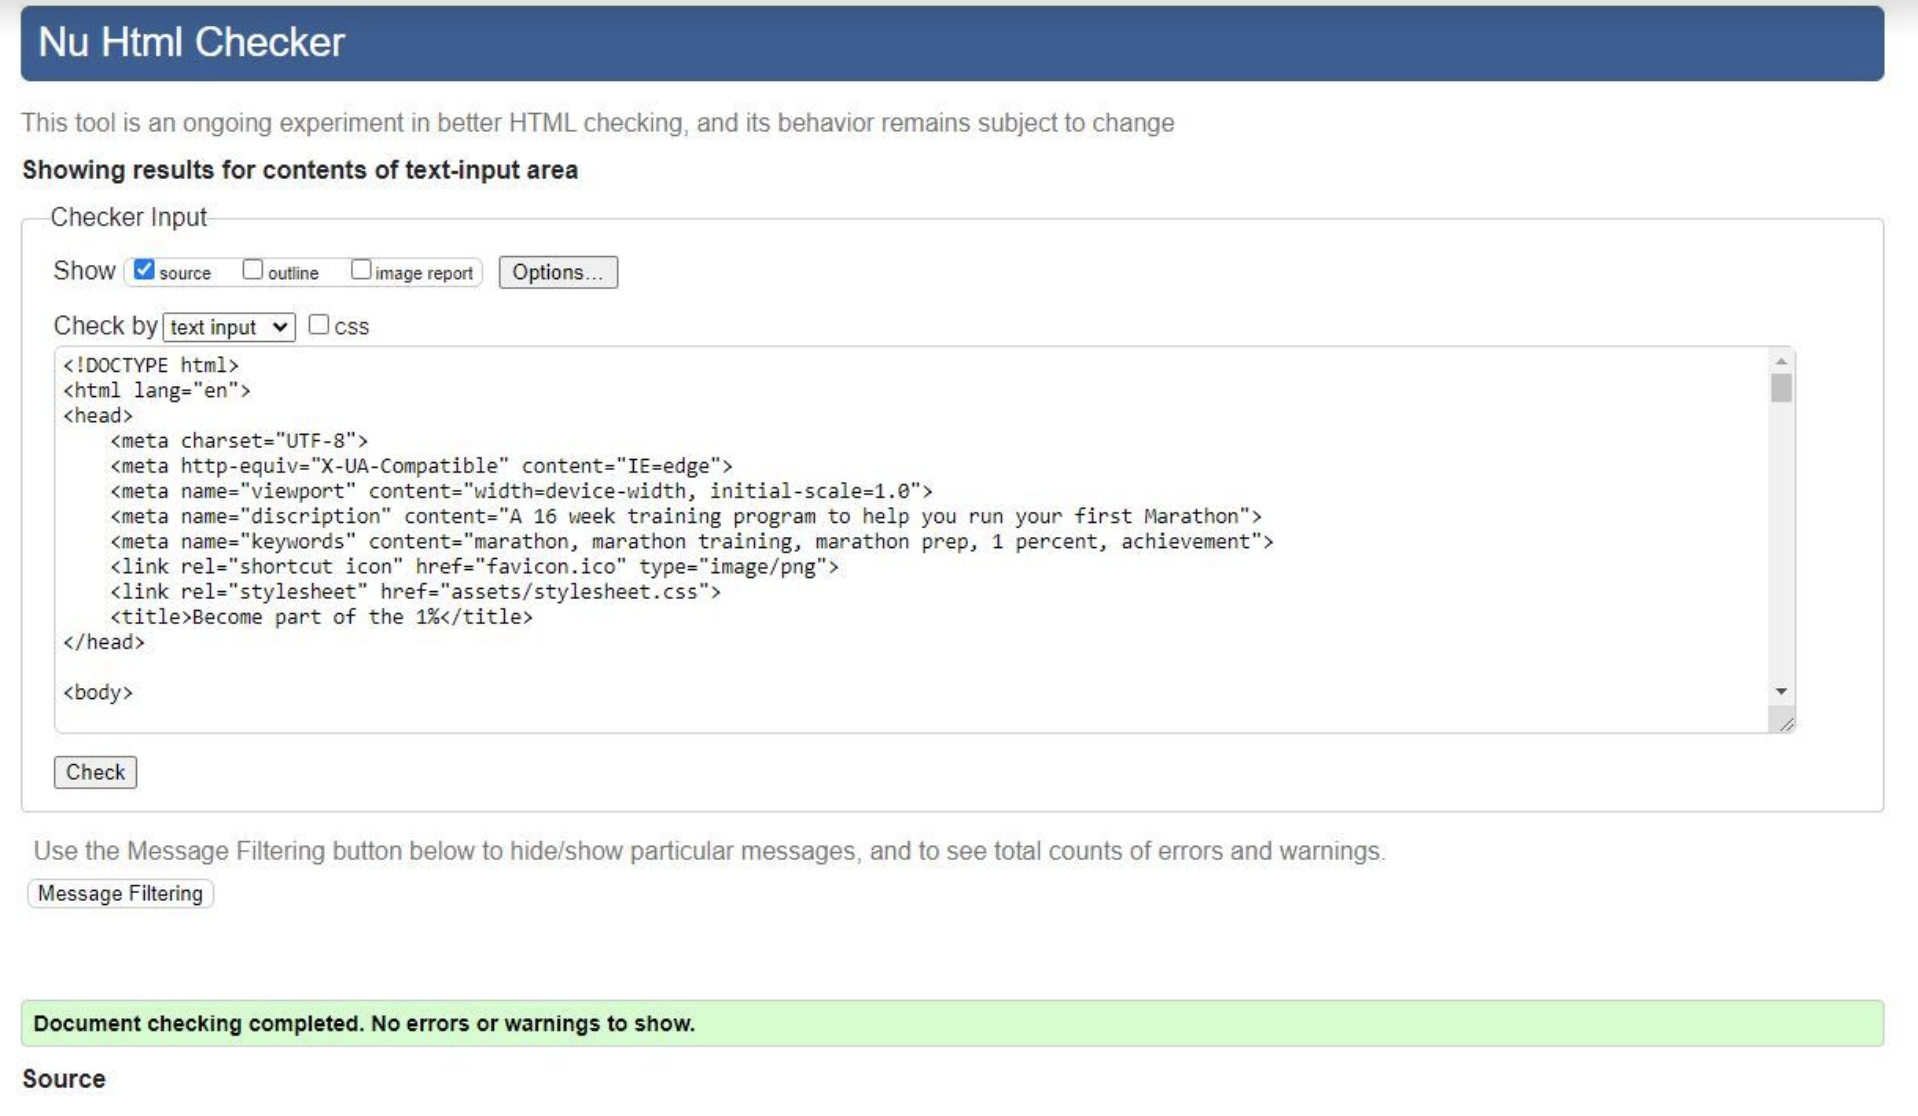Open the Options... button

(558, 272)
